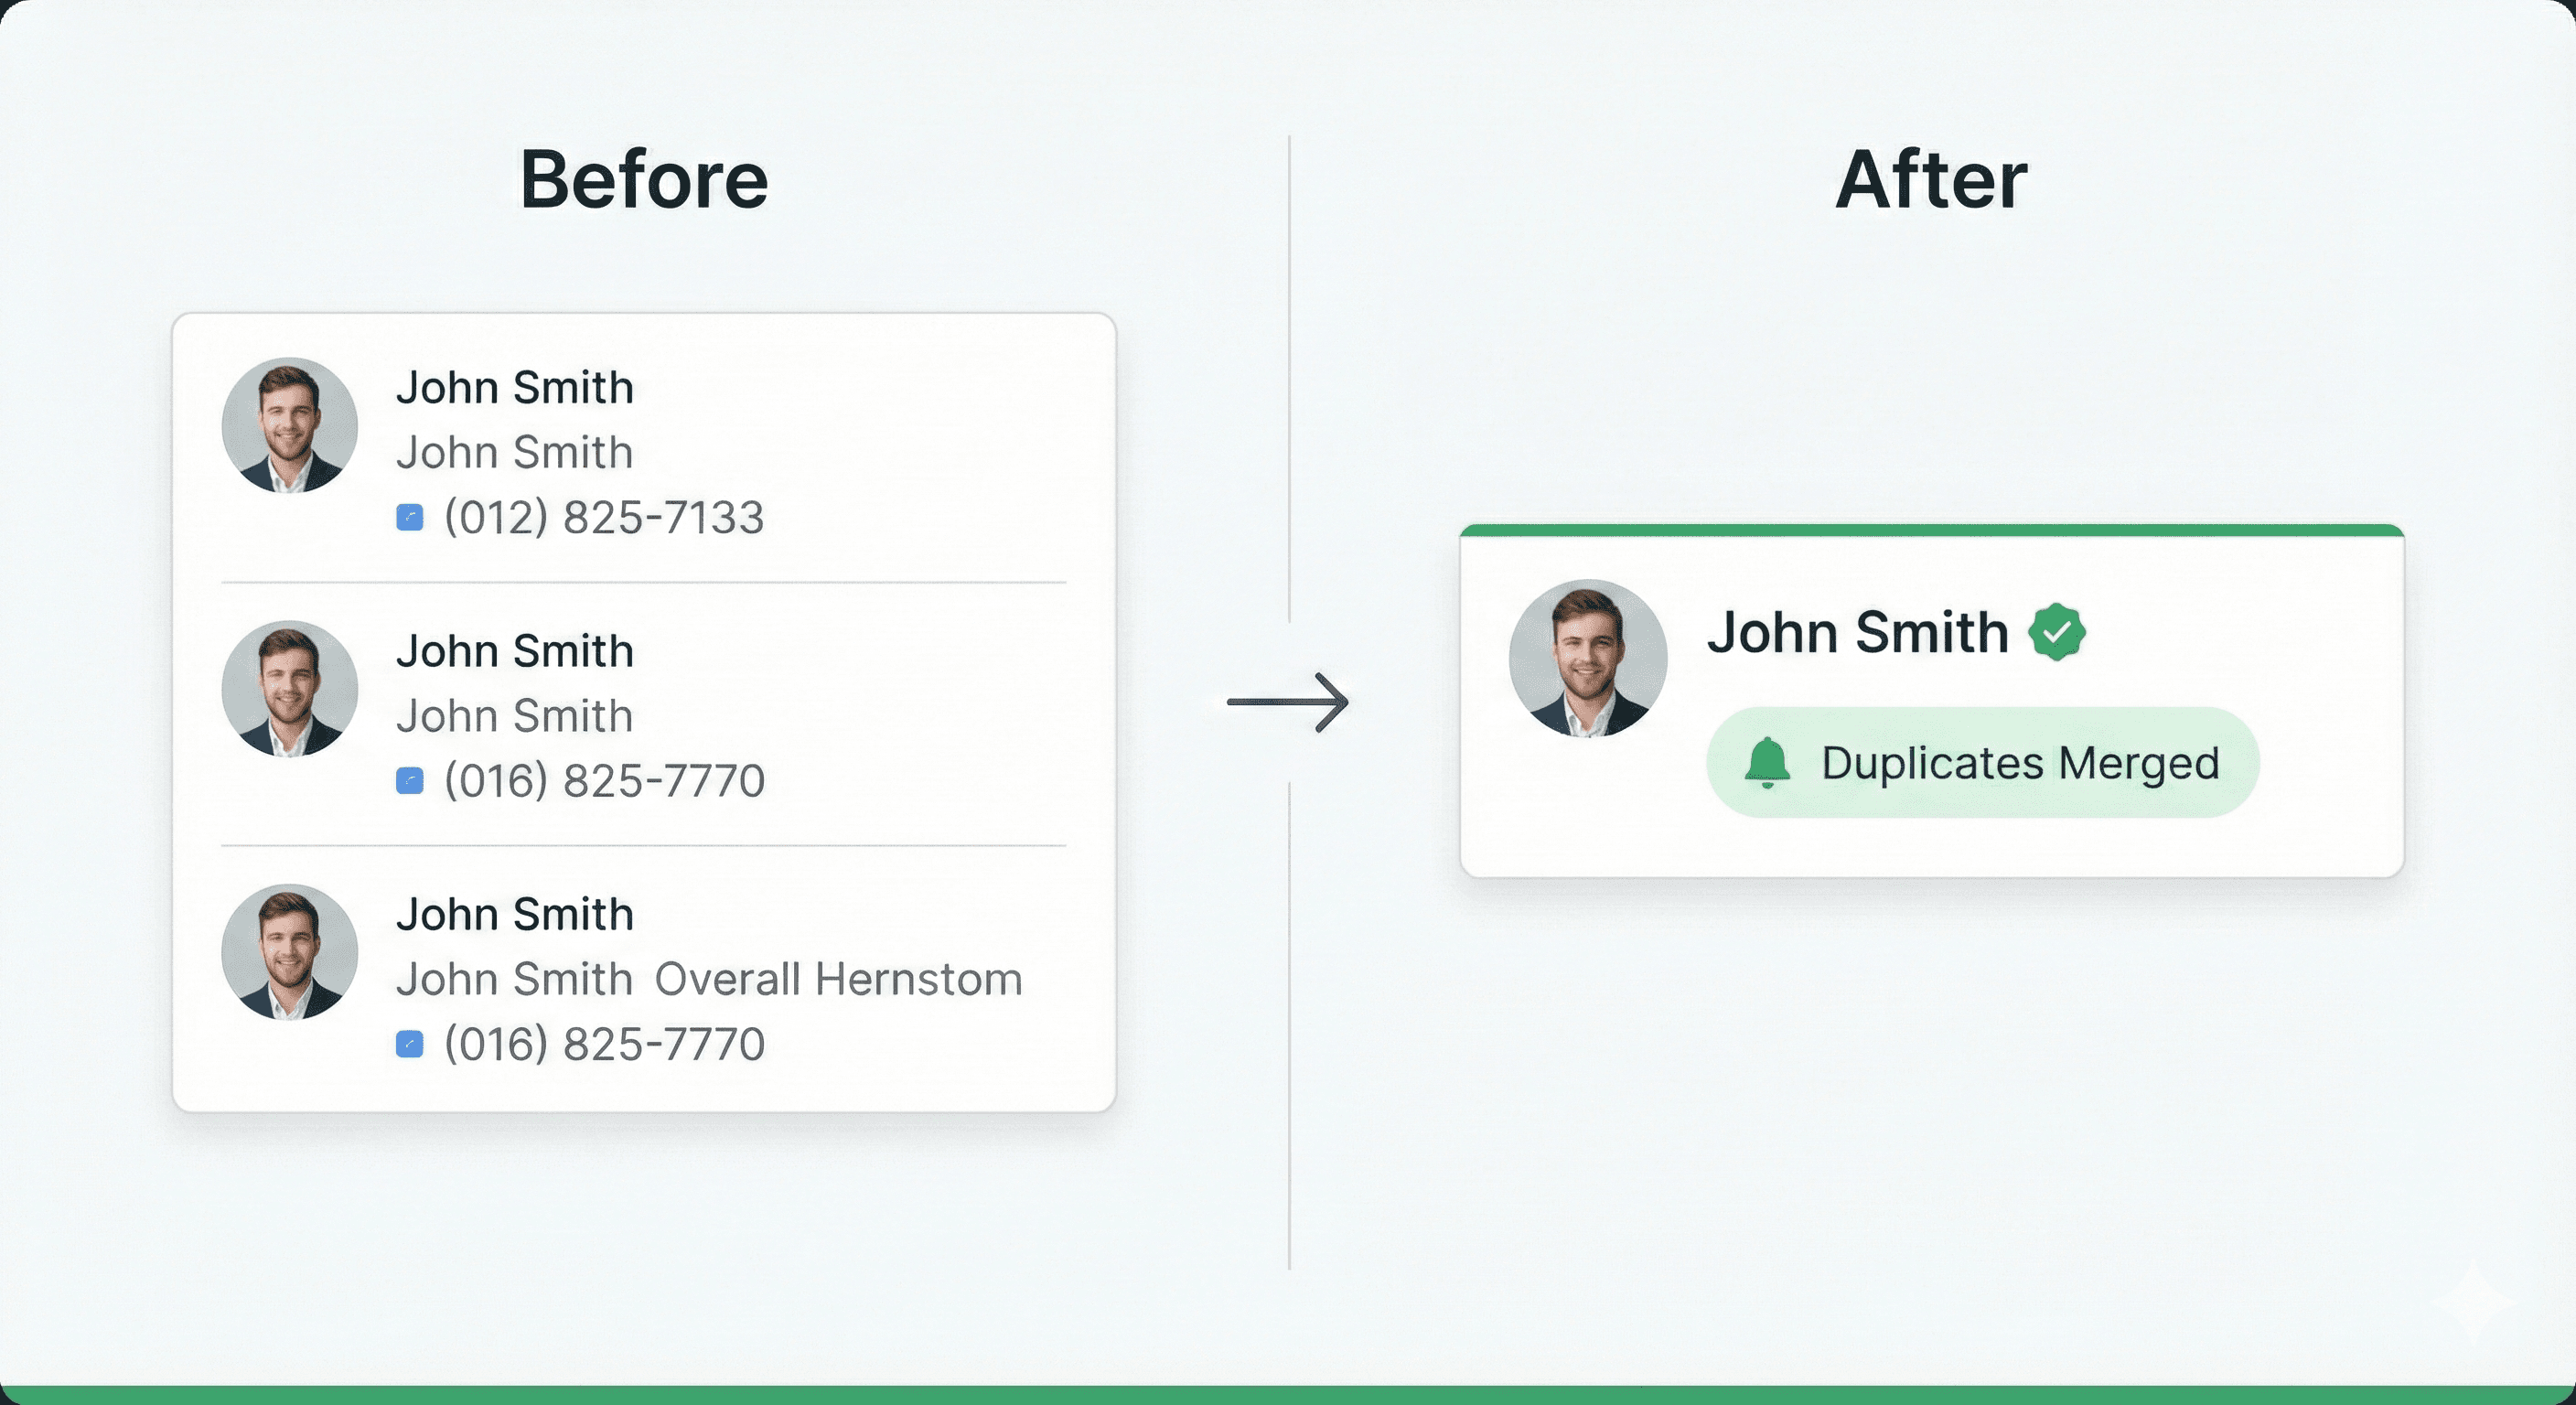Click the arrow between Before and After
Image resolution: width=2576 pixels, height=1405 pixels.
[1288, 702]
